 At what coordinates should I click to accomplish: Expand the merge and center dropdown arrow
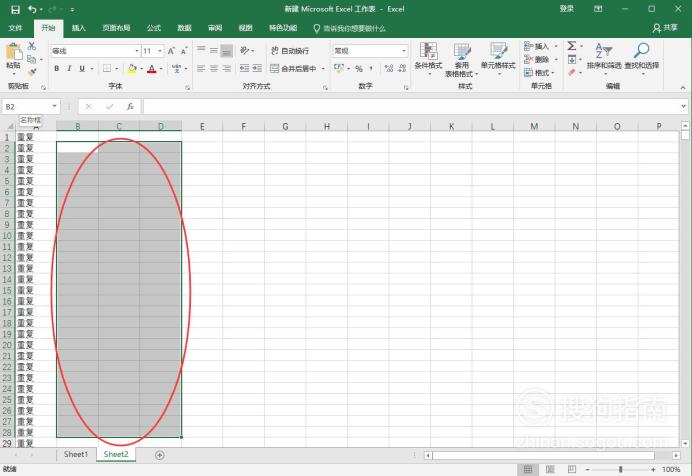tap(323, 69)
